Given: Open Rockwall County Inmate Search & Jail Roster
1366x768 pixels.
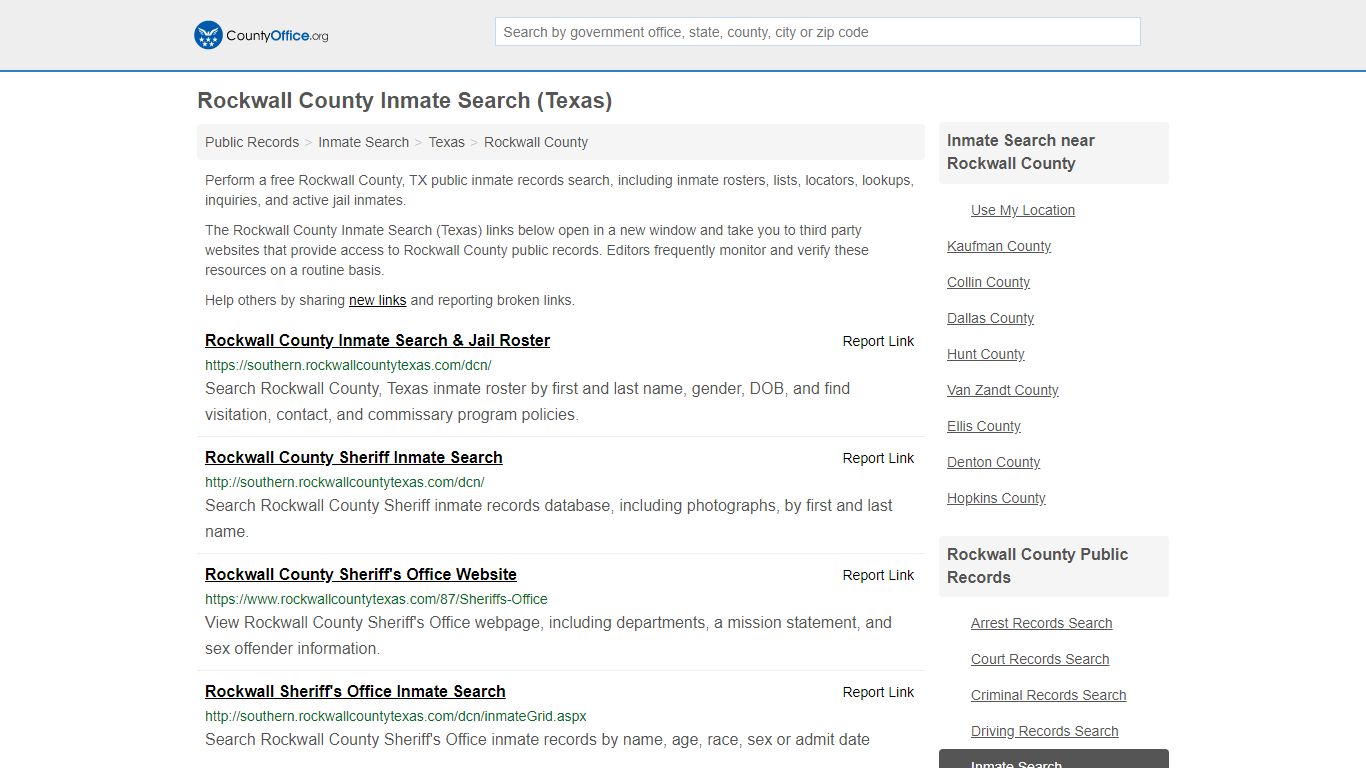Looking at the screenshot, I should click(x=377, y=340).
